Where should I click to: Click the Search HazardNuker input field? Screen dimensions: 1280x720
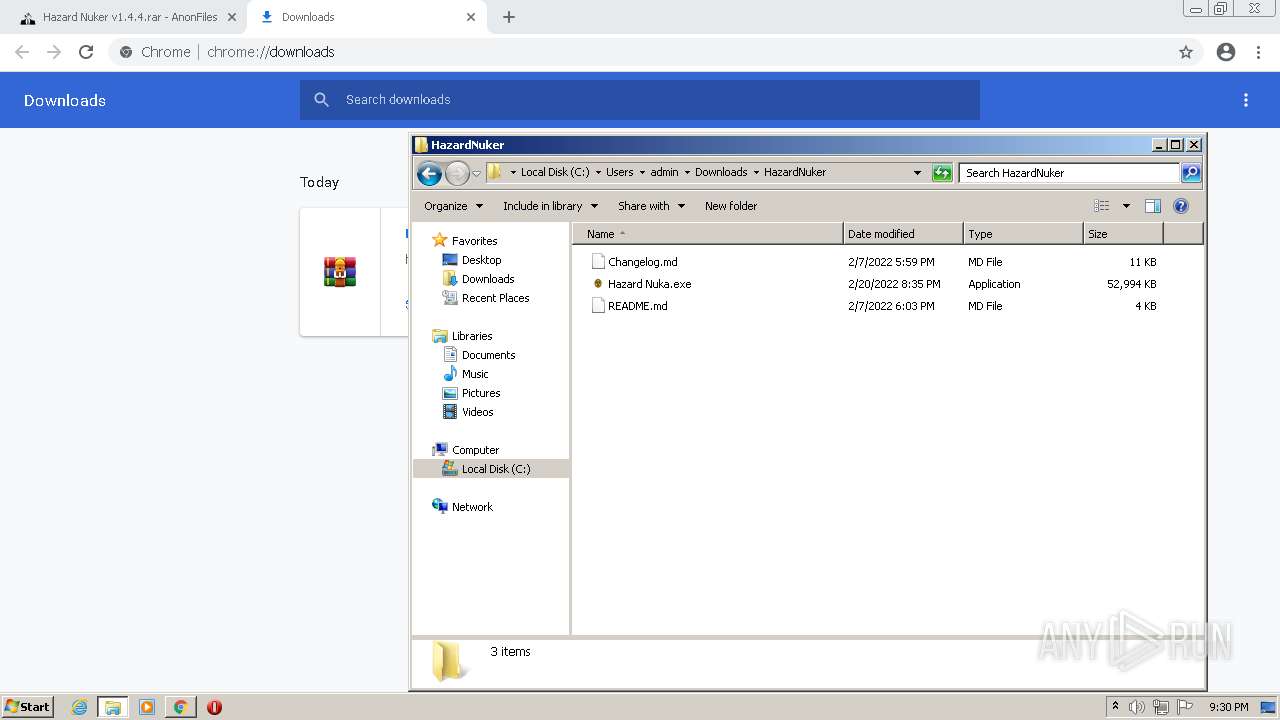(x=1069, y=173)
